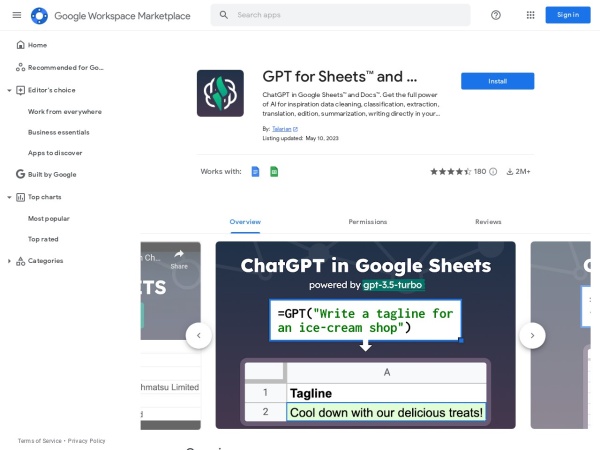
Task: Open Most popular chart
Action: [x=49, y=218]
